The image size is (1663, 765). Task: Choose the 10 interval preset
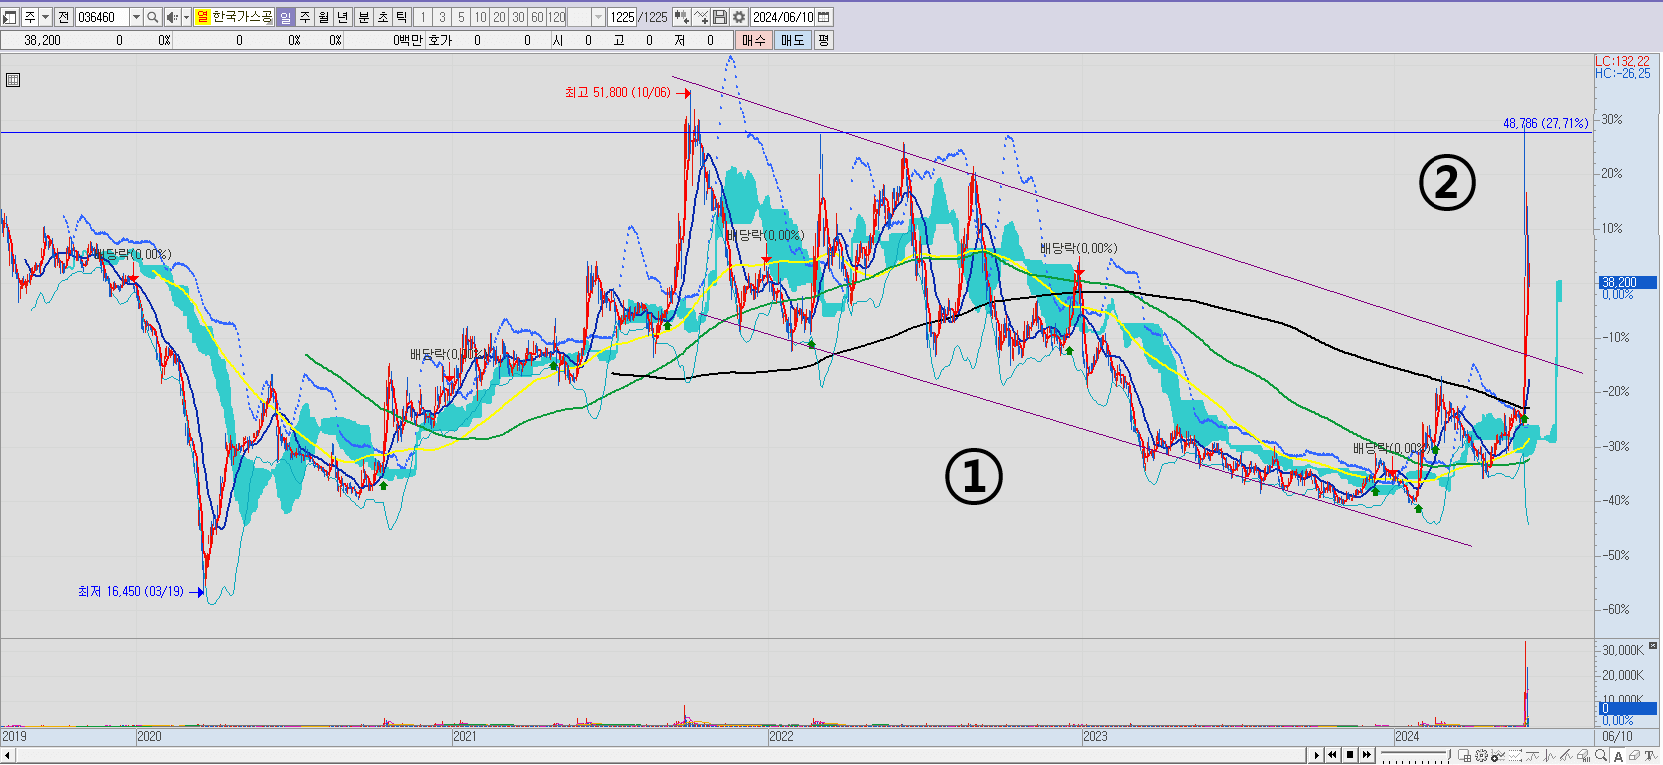tap(480, 17)
